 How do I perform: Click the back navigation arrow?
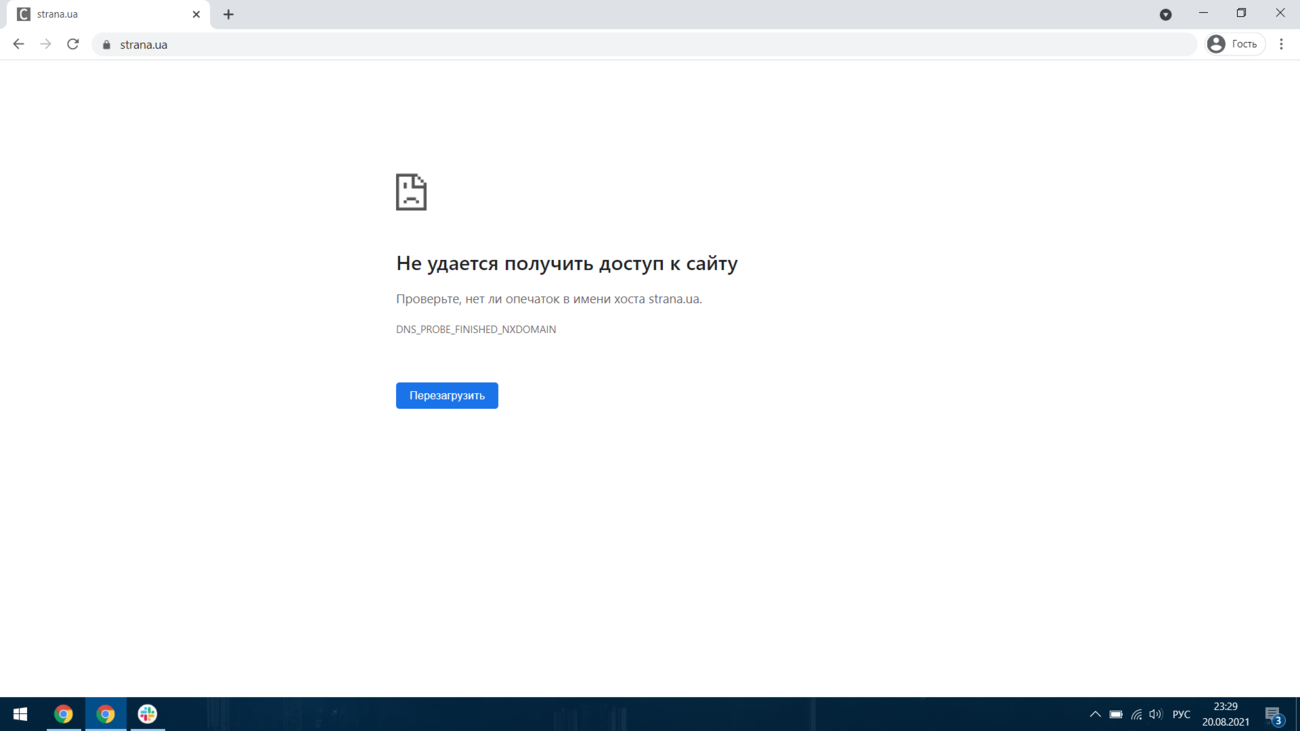18,44
